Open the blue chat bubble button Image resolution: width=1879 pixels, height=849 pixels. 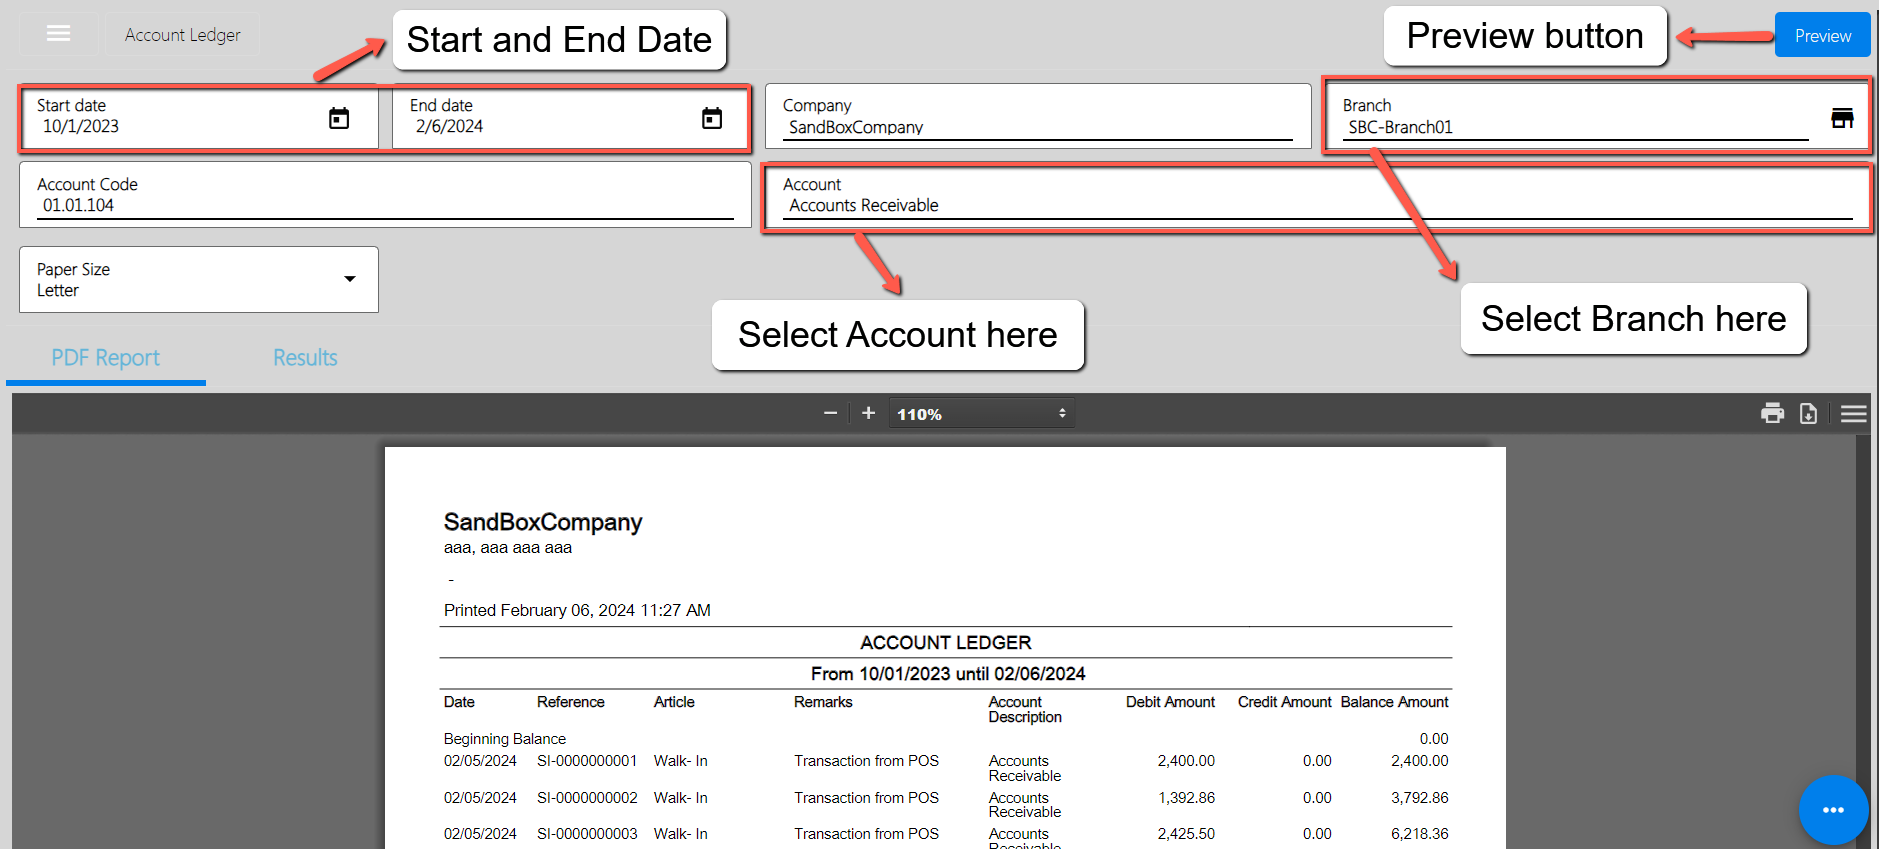pos(1833,810)
